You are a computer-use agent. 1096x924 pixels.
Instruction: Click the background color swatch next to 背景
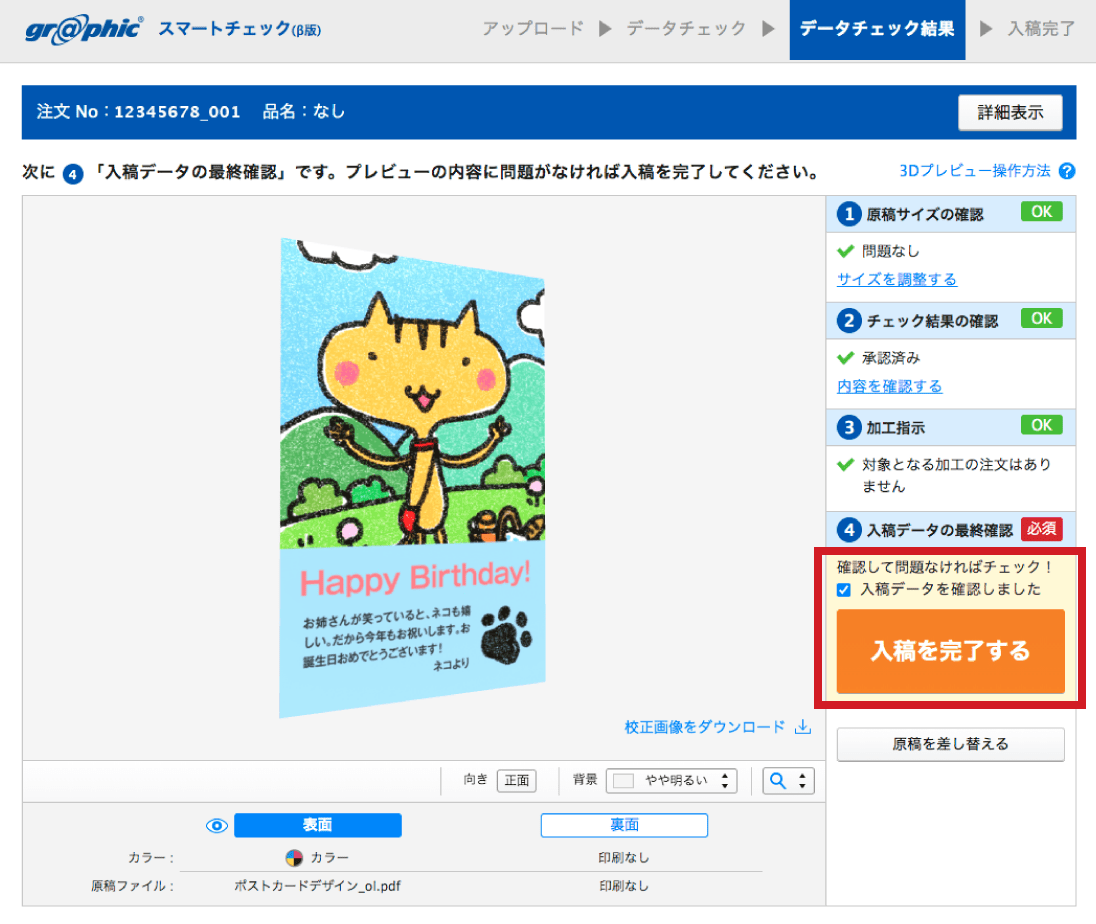(624, 781)
